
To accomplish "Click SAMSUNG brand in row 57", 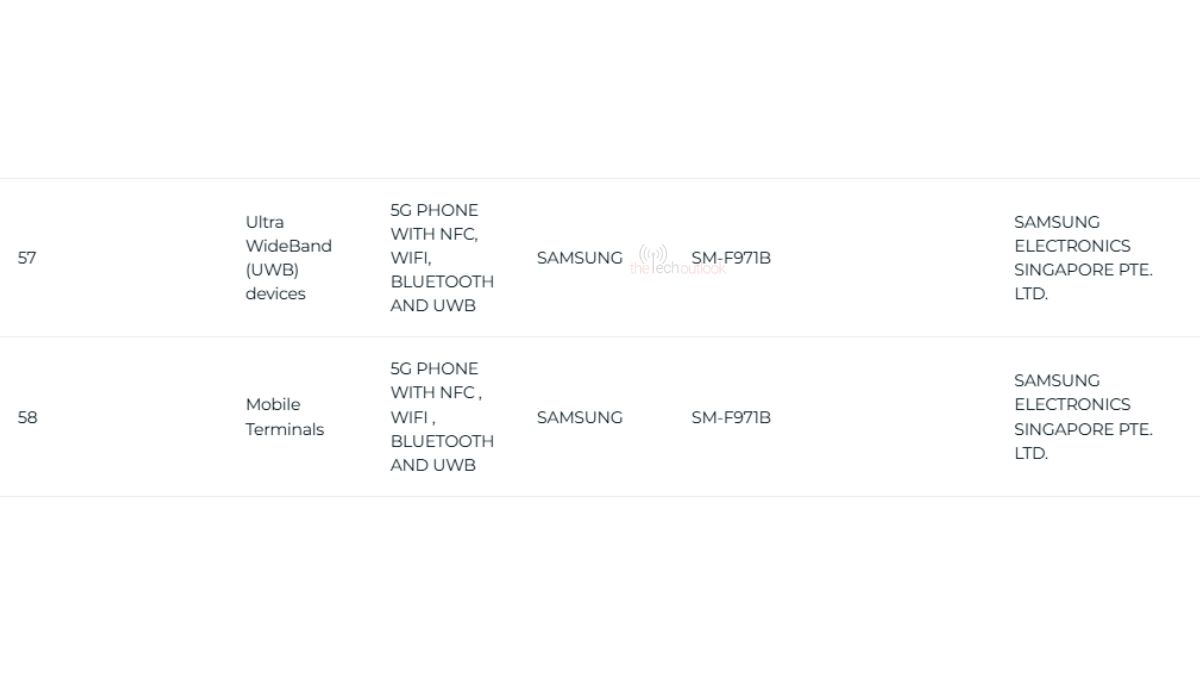I will coord(579,258).
